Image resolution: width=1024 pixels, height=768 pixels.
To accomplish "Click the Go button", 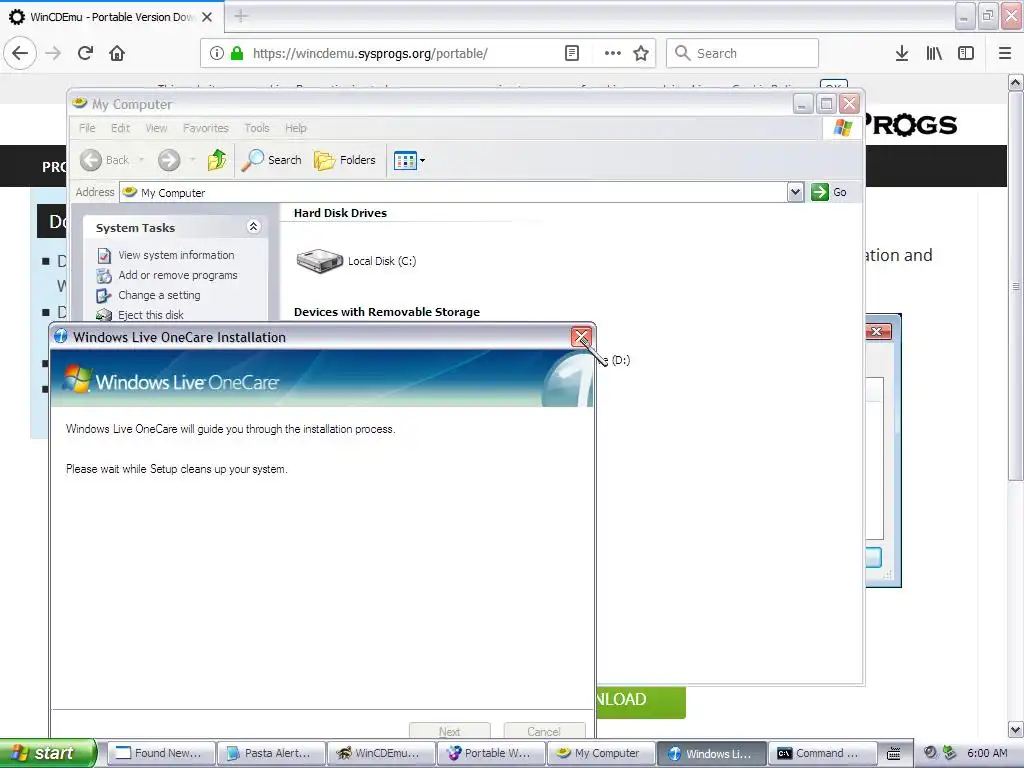I will pos(829,192).
